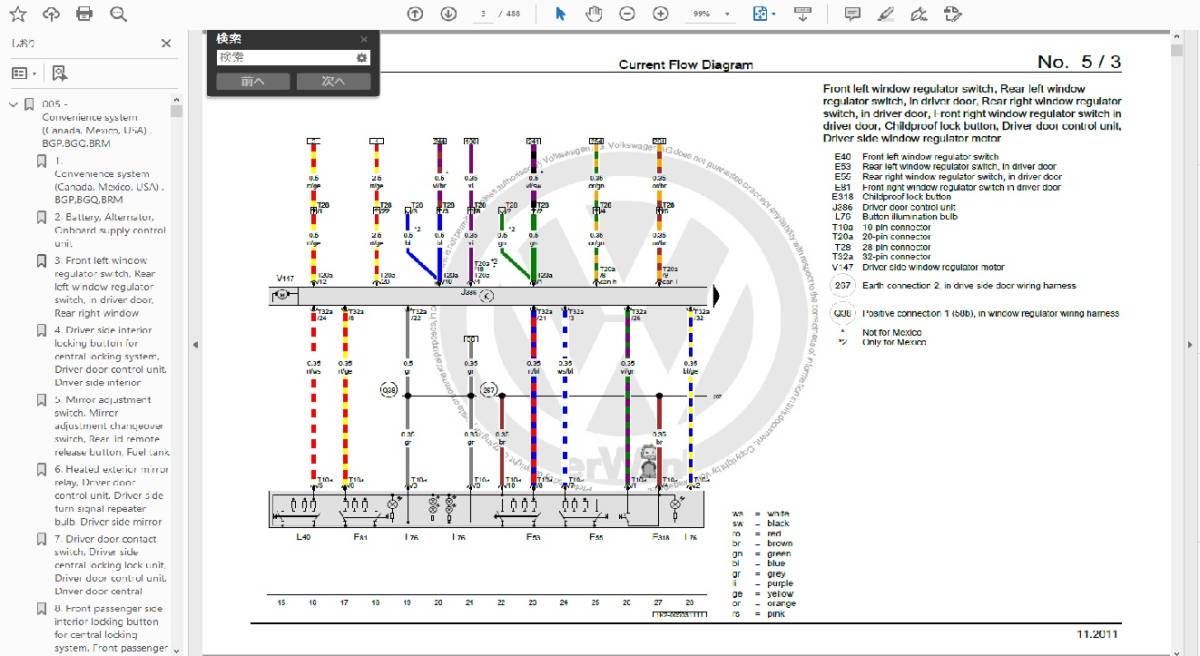The height and width of the screenshot is (656, 1200).
Task: Go to previous page arrow
Action: pos(416,14)
